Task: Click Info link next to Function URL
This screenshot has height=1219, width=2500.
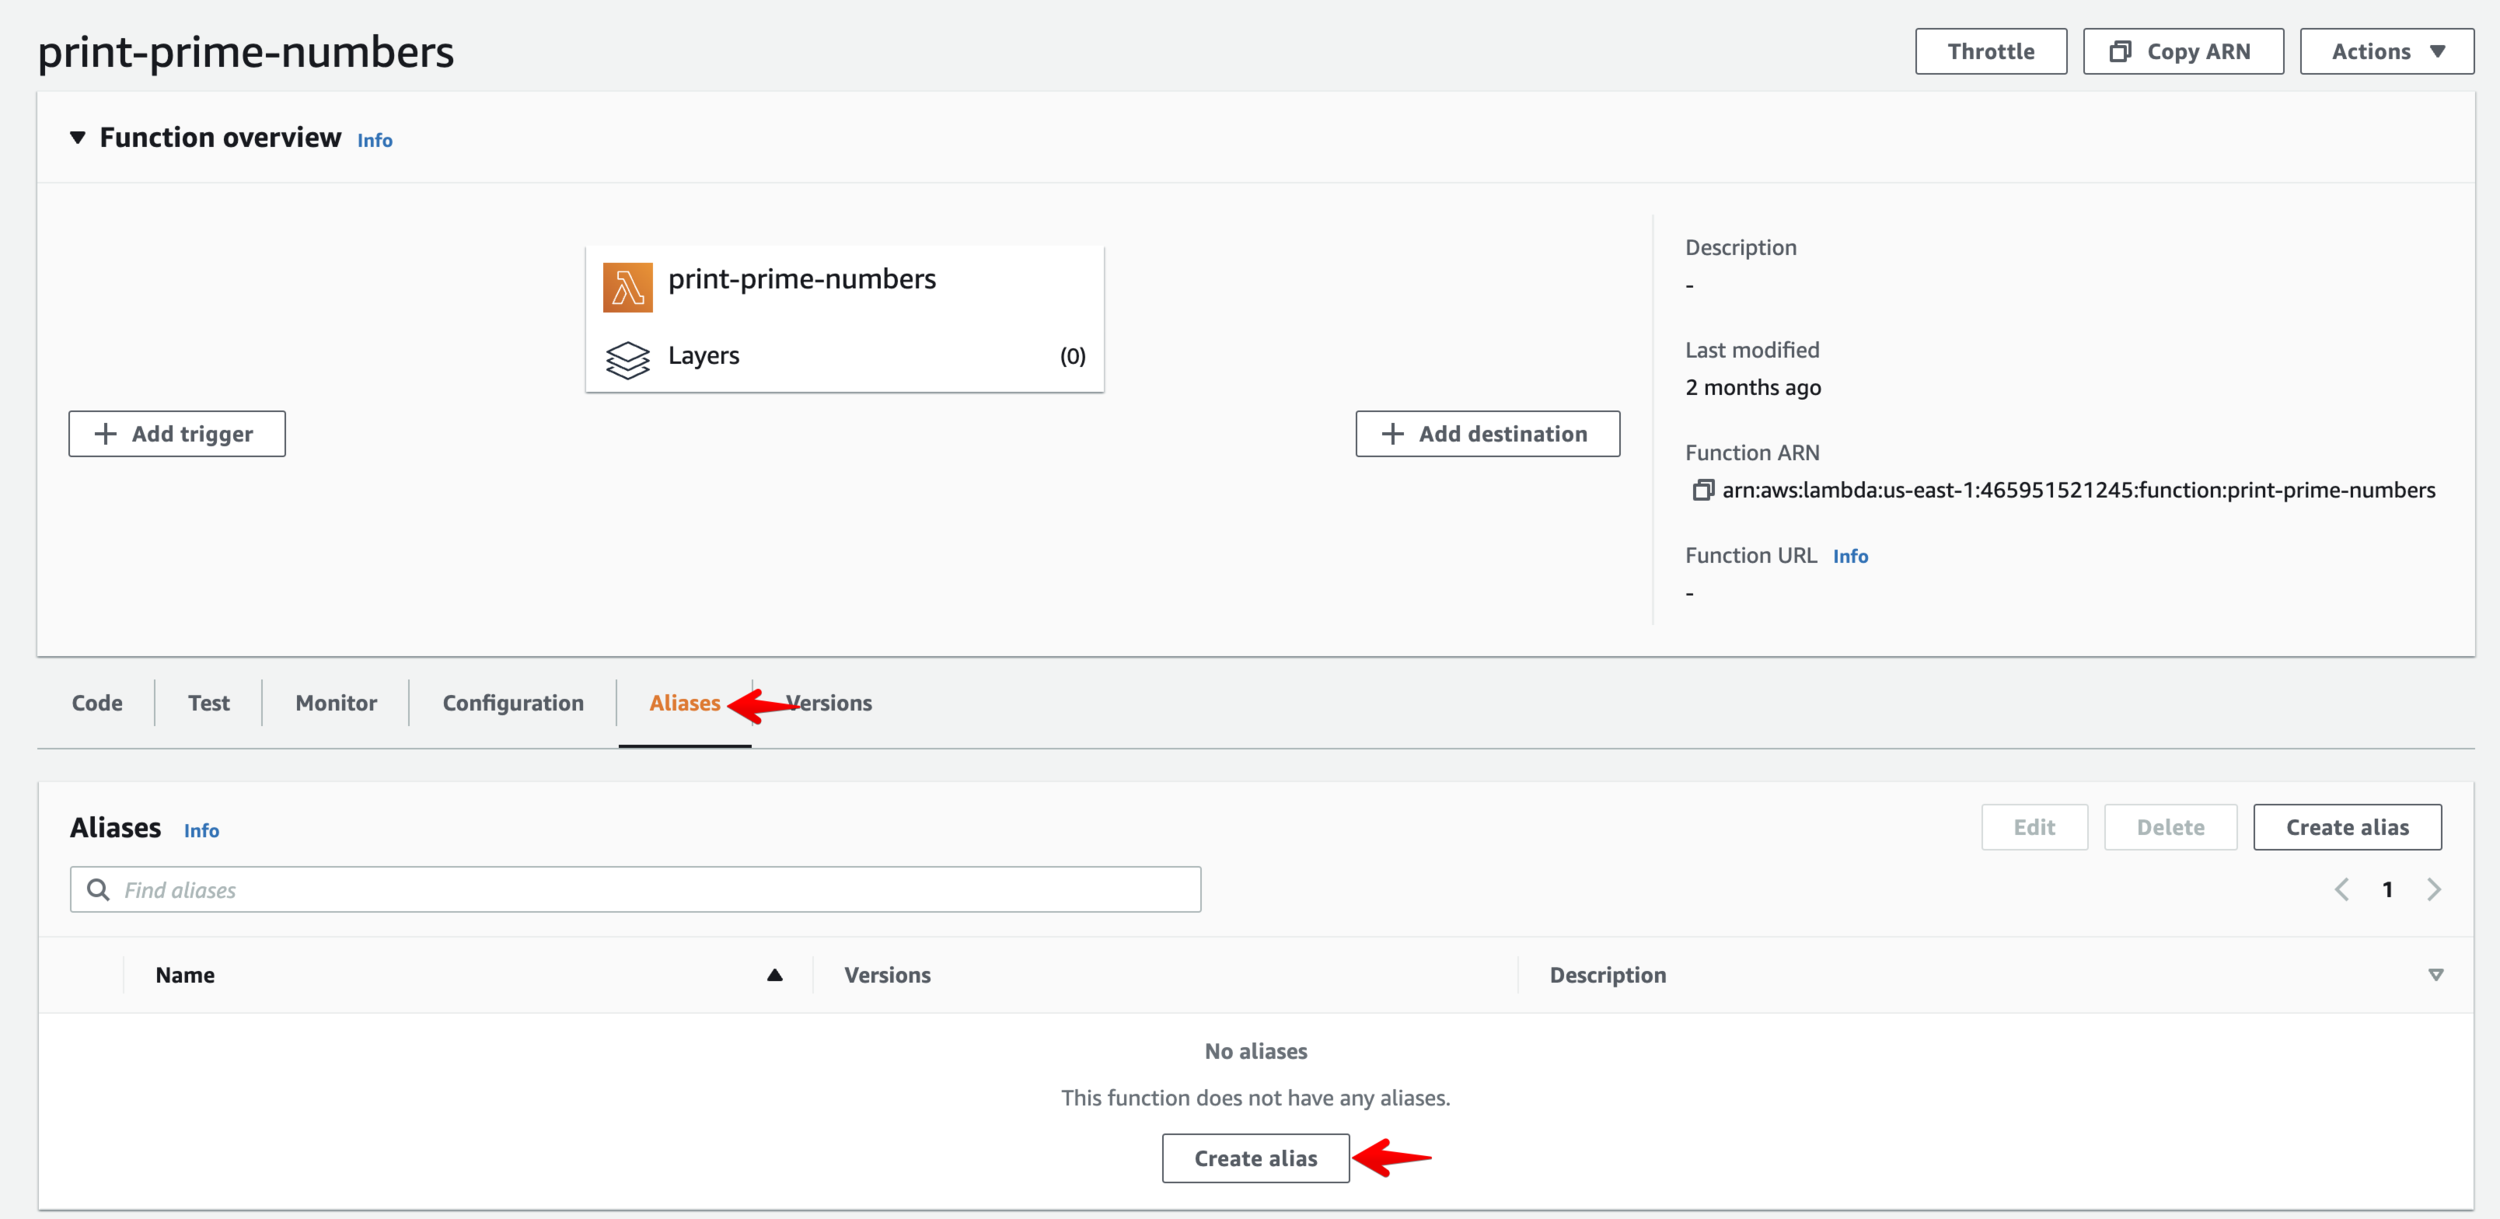Action: pyautogui.click(x=1850, y=556)
